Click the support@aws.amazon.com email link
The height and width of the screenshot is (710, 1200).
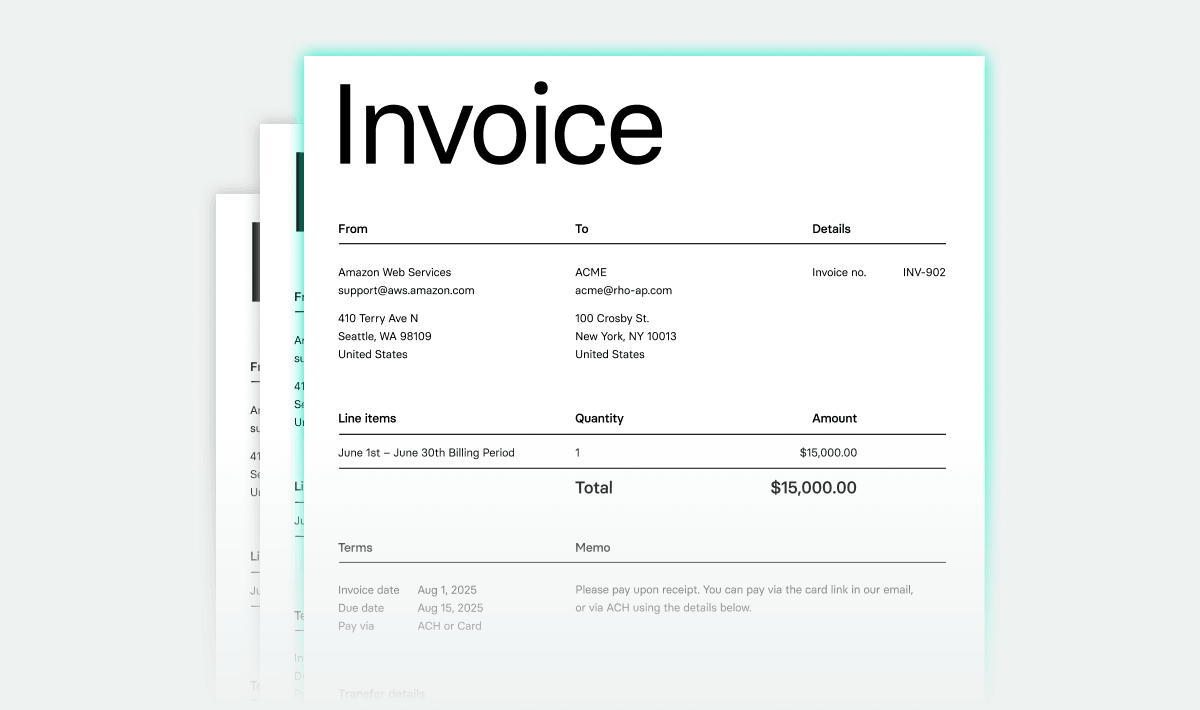[x=405, y=290]
